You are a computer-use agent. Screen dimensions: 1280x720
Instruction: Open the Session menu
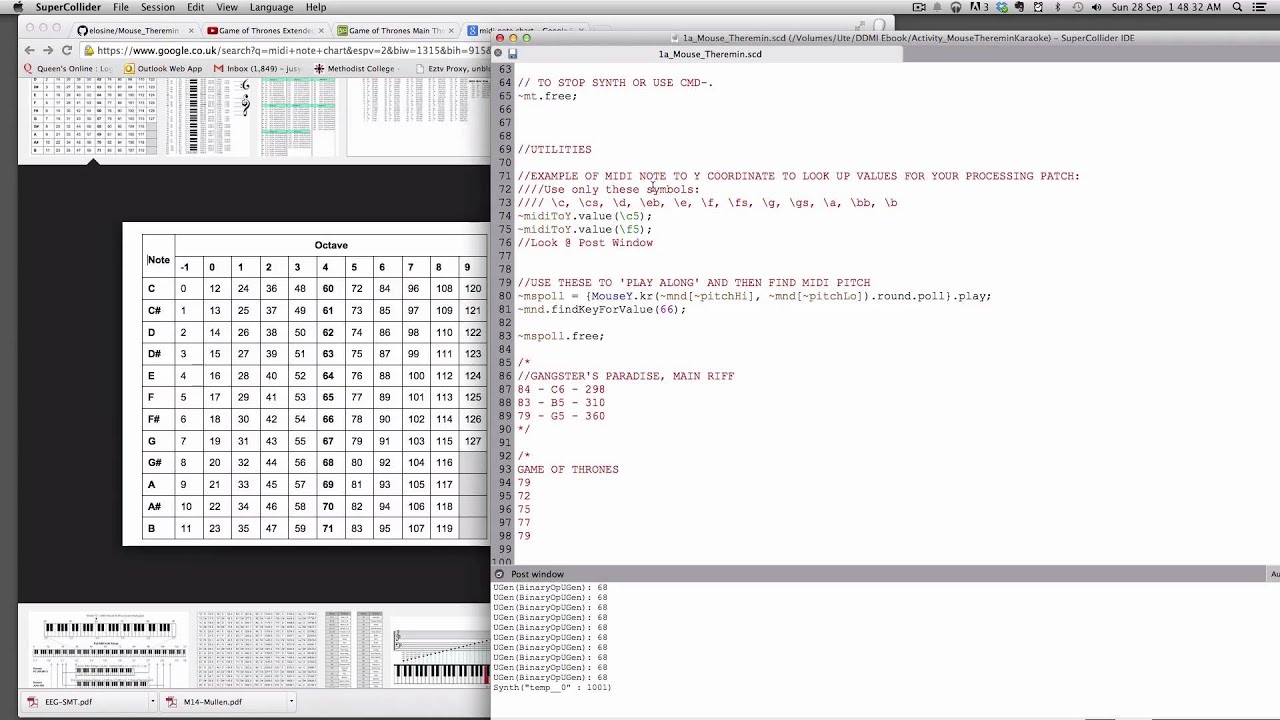click(158, 7)
